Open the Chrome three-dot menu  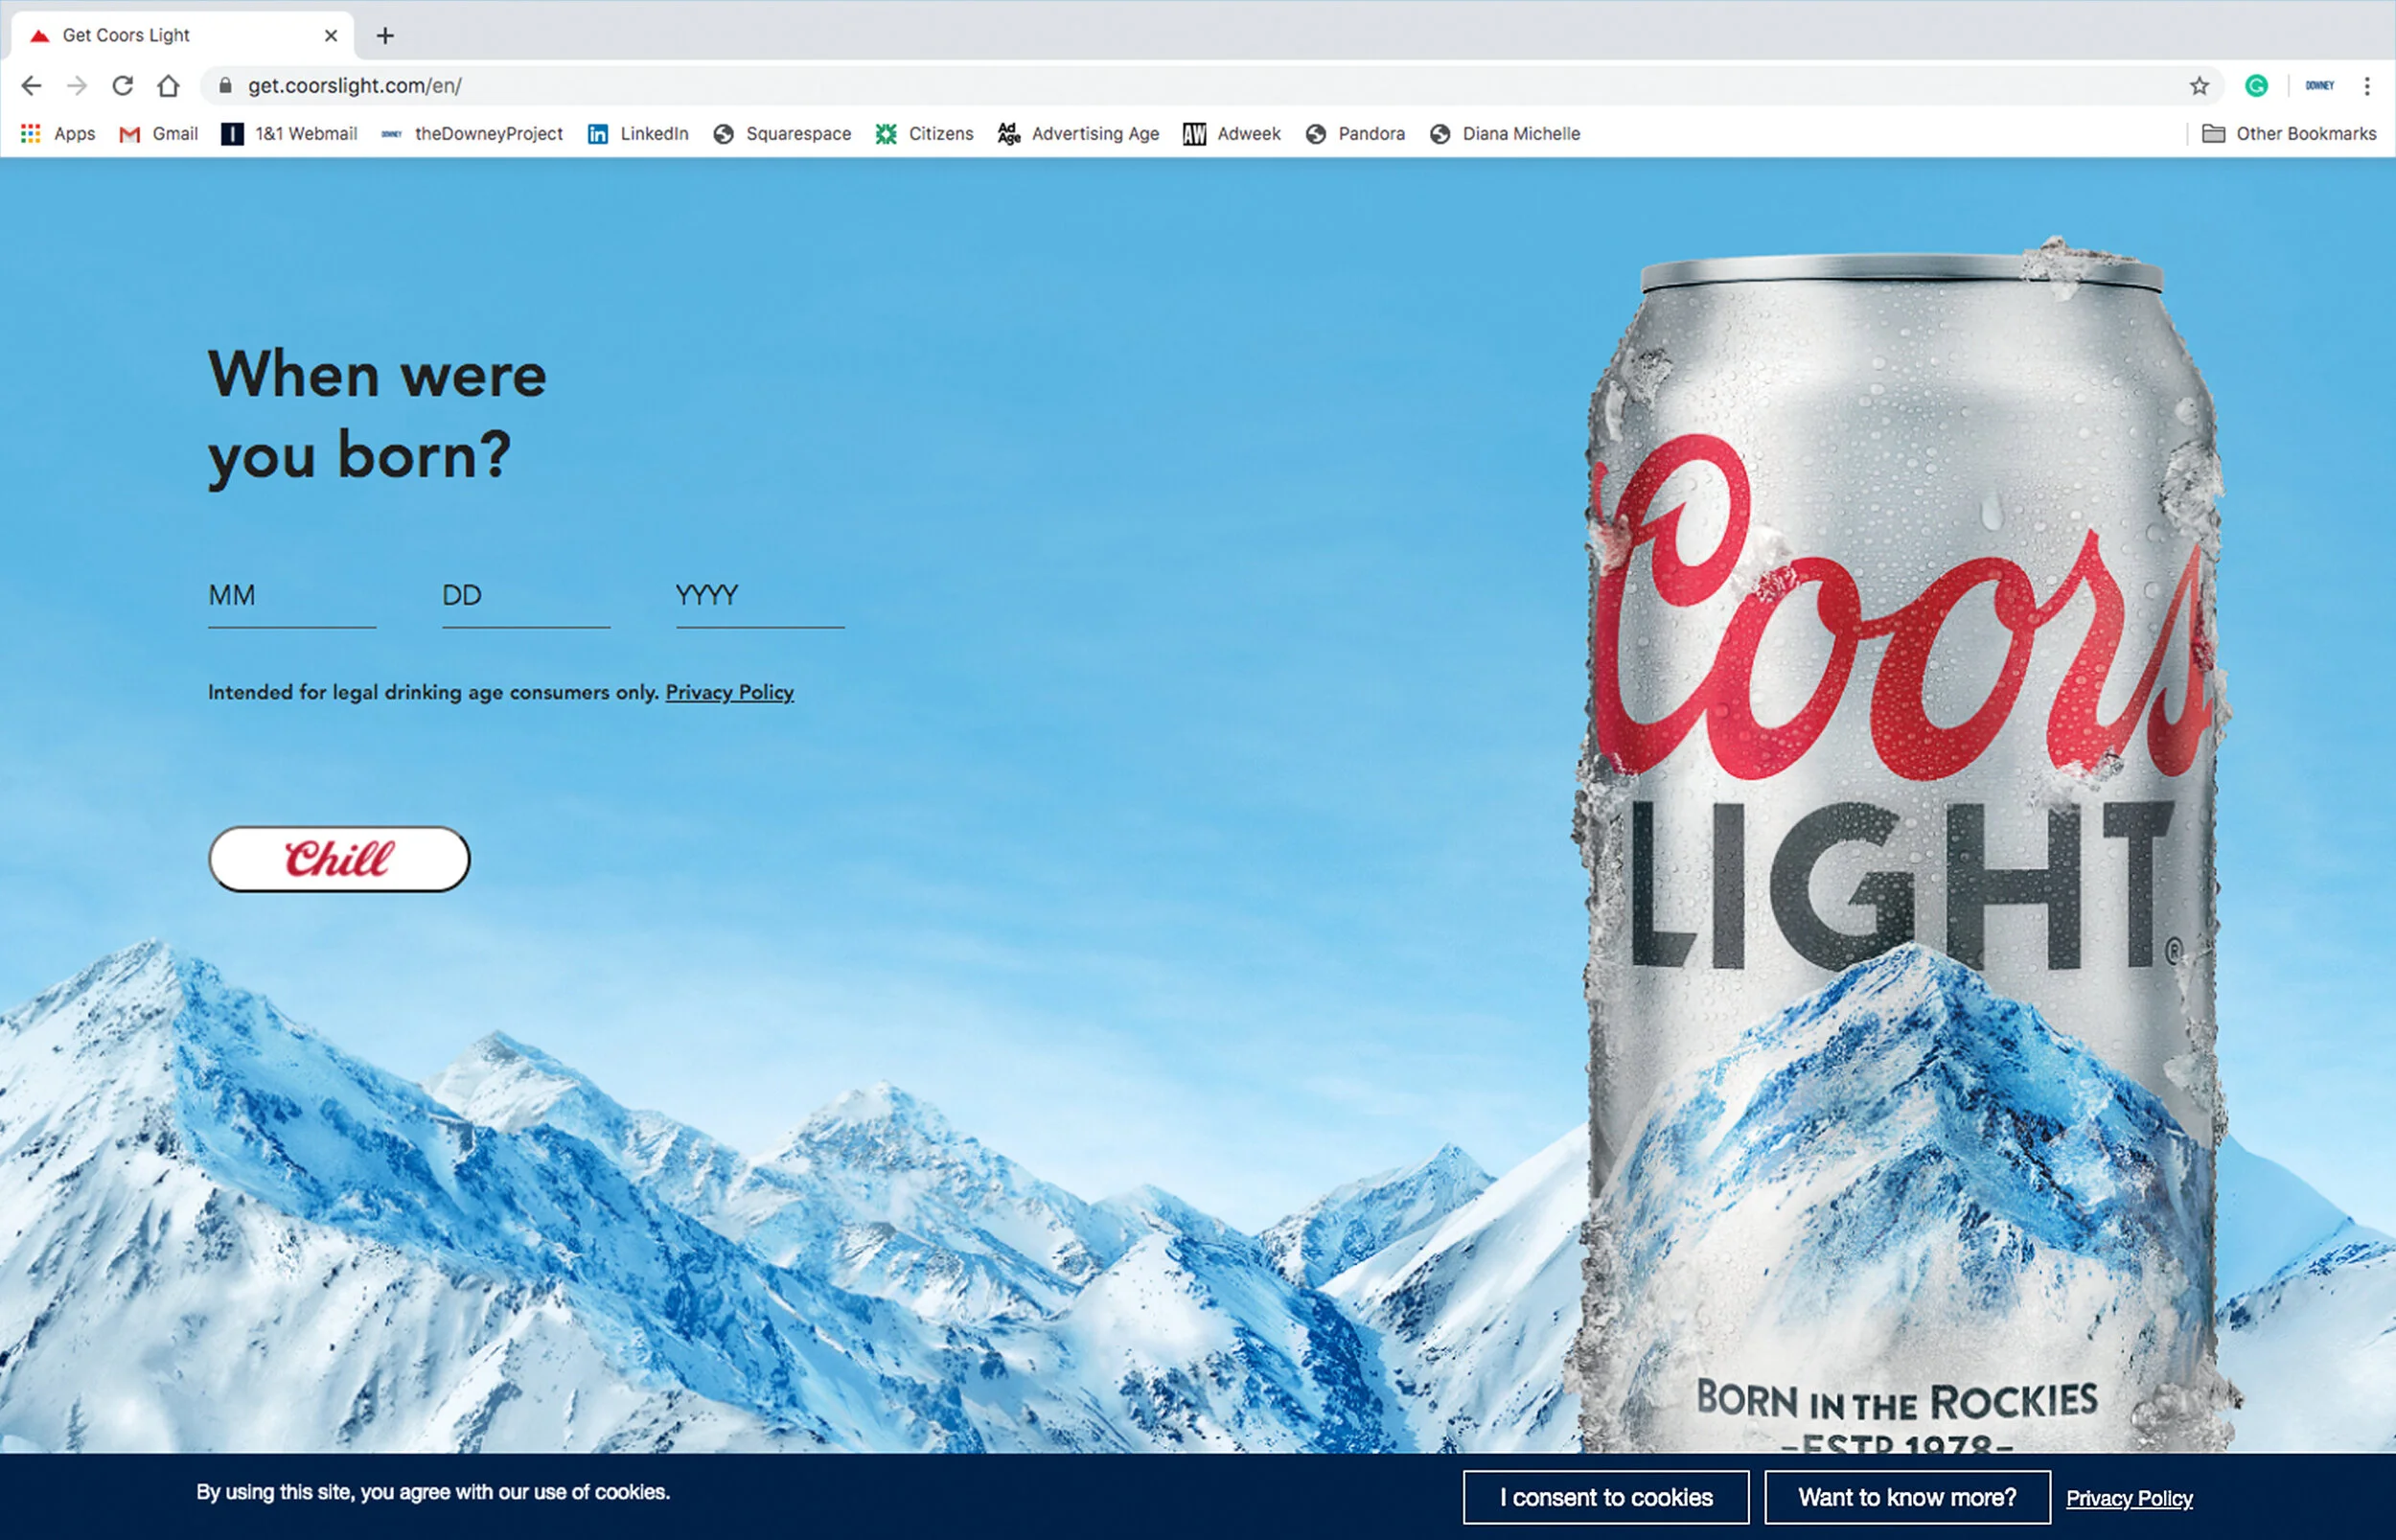tap(2367, 86)
